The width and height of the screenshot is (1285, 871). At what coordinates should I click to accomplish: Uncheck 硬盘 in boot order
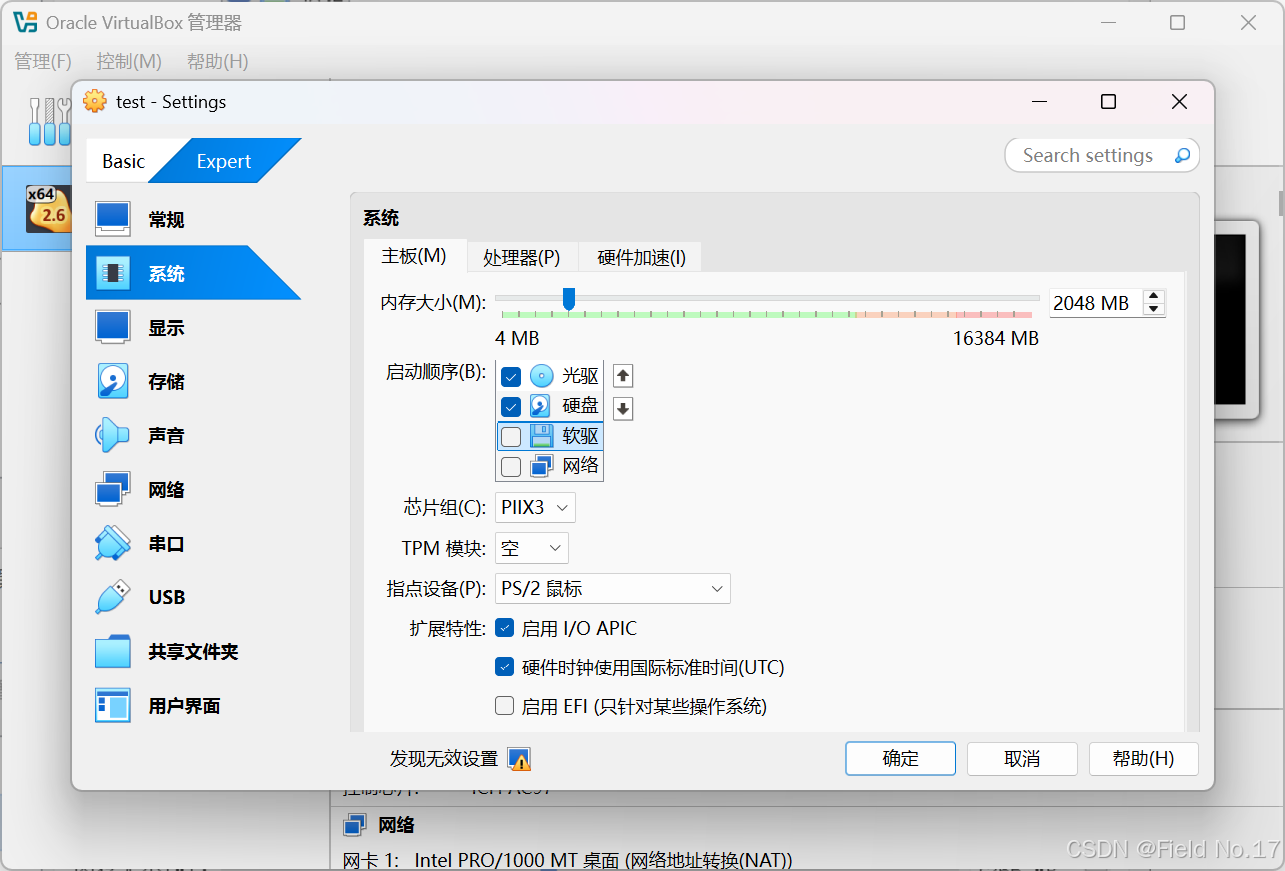point(511,407)
